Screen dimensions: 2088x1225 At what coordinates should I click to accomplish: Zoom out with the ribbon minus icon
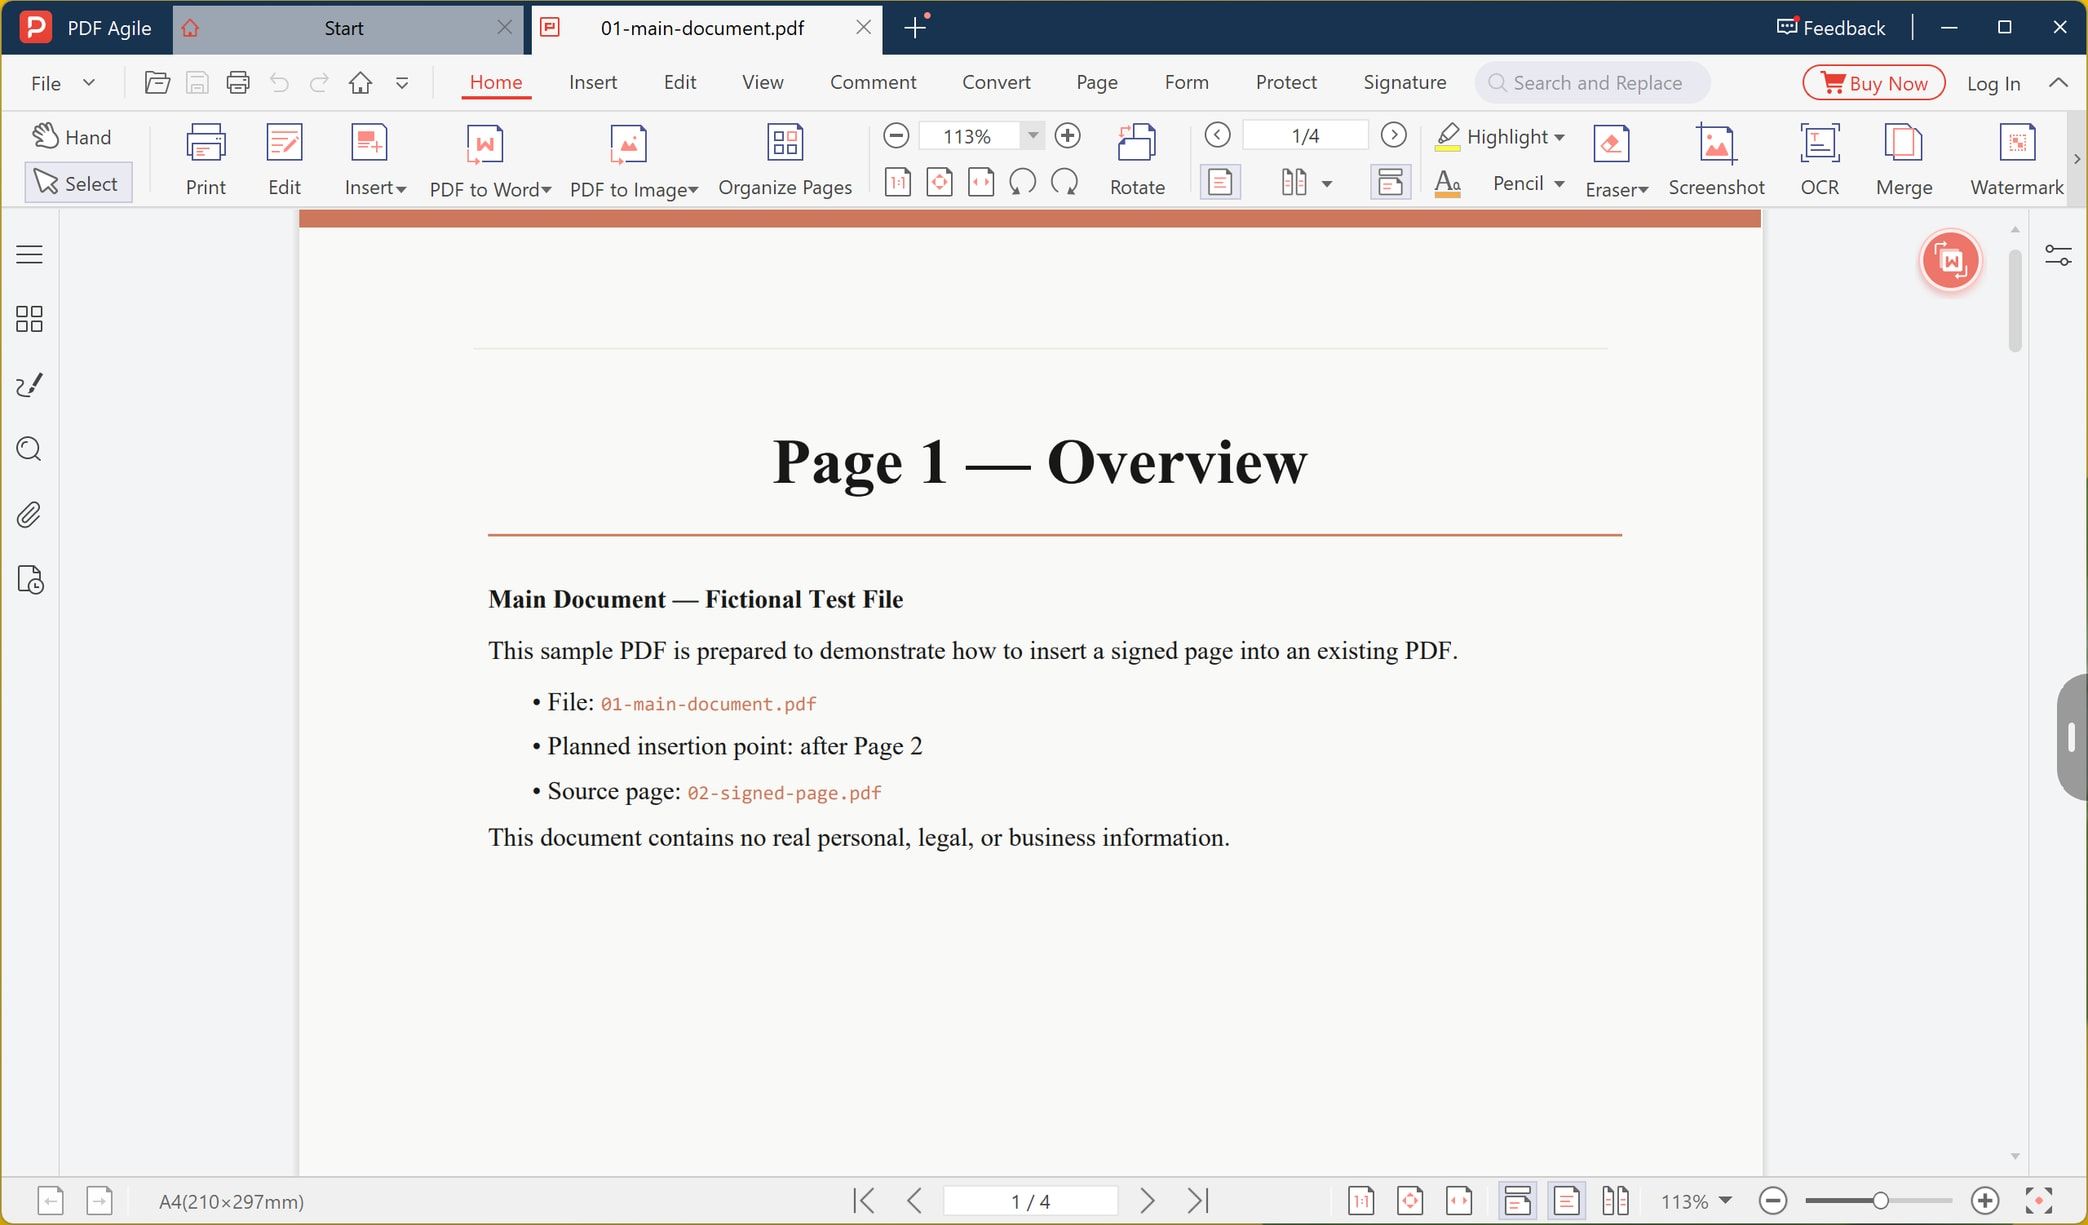pyautogui.click(x=896, y=135)
